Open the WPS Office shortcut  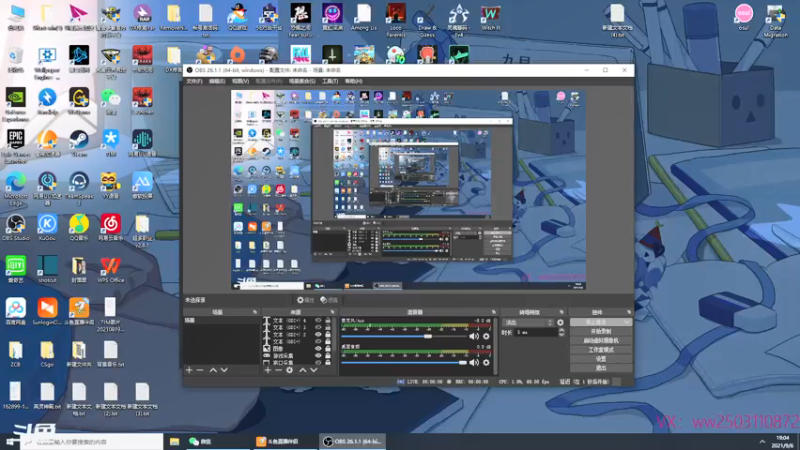[x=110, y=269]
